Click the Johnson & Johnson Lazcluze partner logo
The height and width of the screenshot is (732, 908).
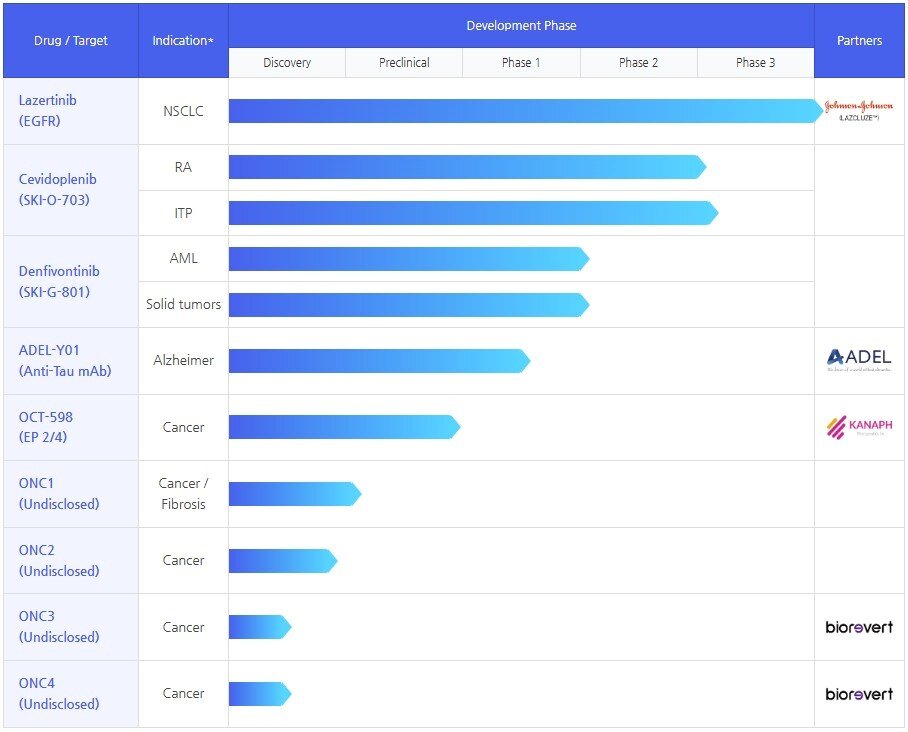859,111
